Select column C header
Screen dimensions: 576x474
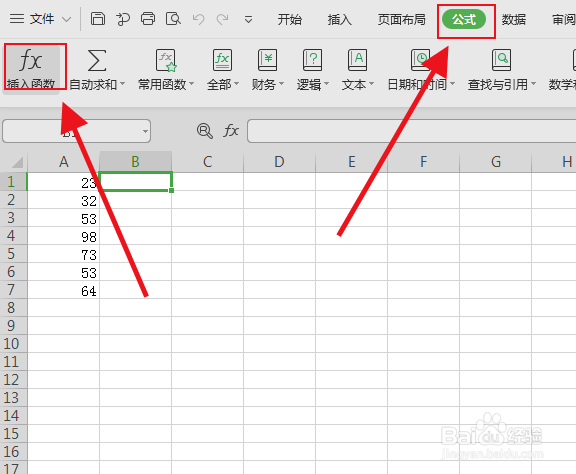coord(207,162)
